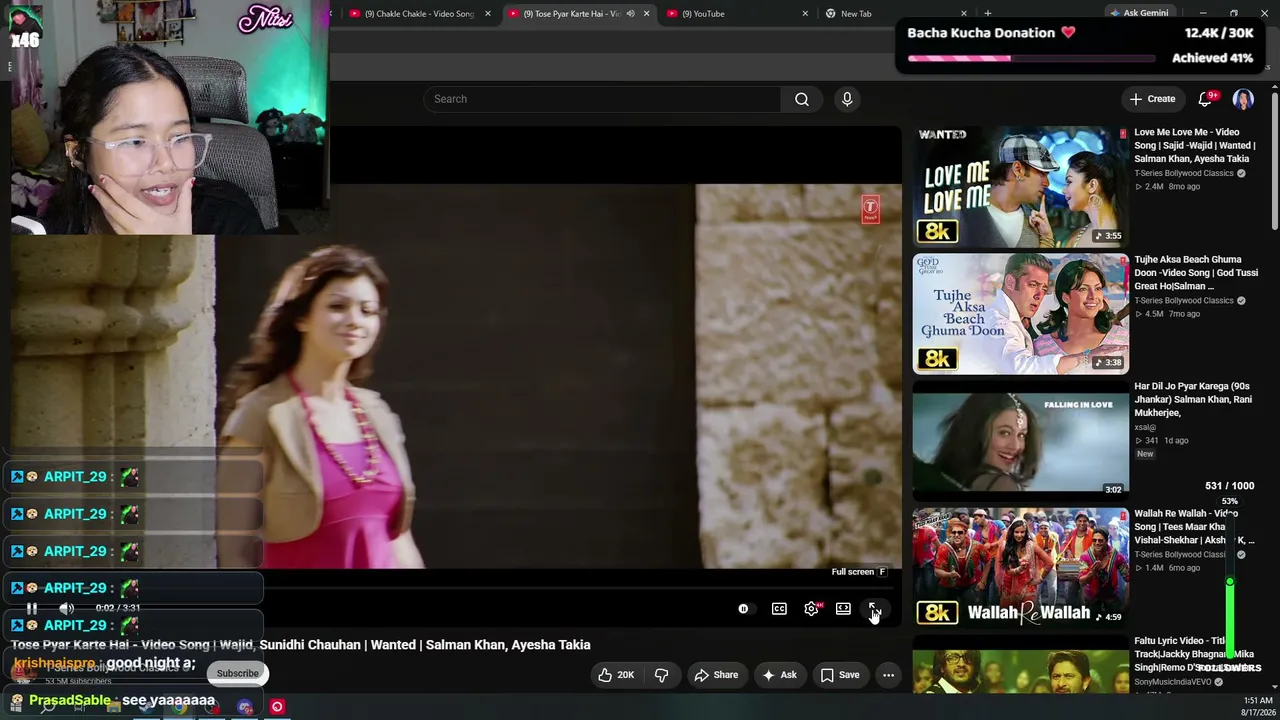The width and height of the screenshot is (1280, 720).
Task: Open YouTube notifications bell
Action: [x=1205, y=99]
